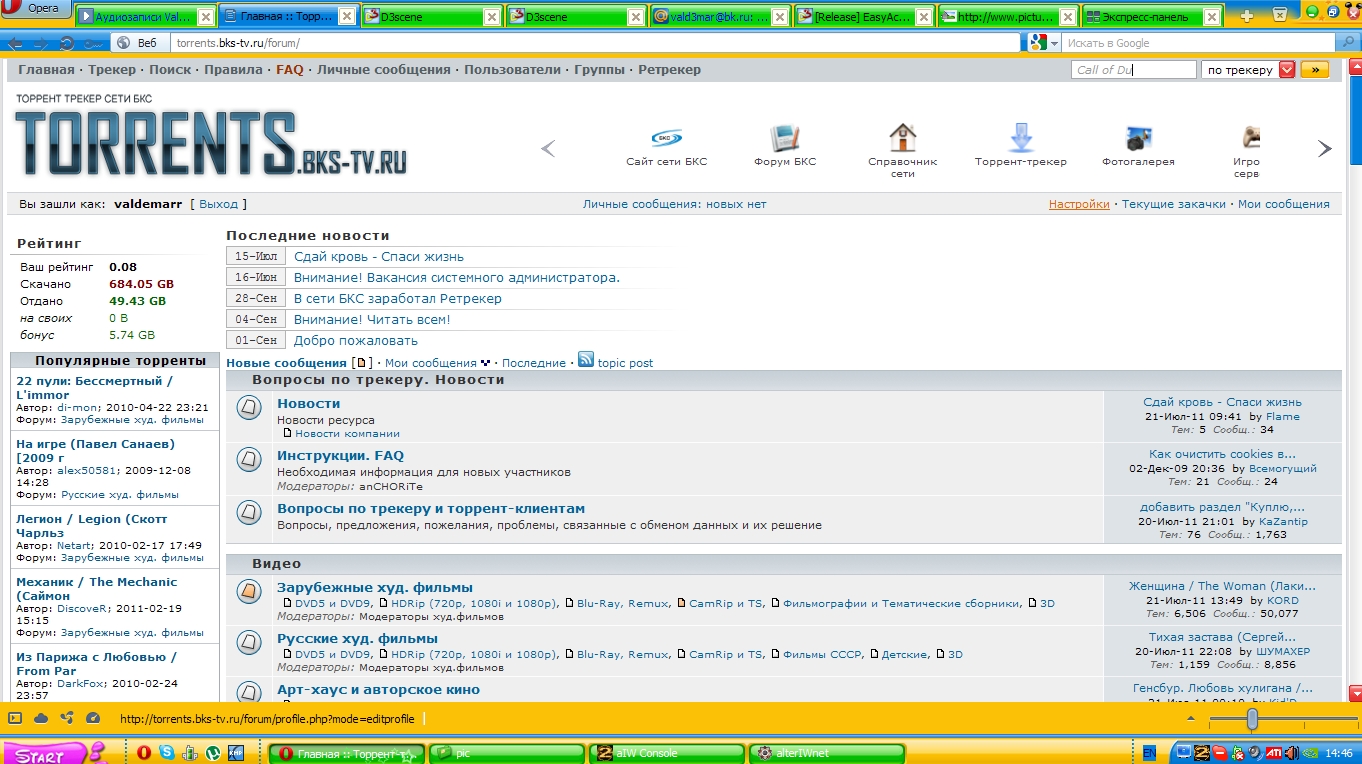Image resolution: width=1362 pixels, height=764 pixels.
Task: Open popular torrent Механик / The Mechanic
Action: coord(96,589)
